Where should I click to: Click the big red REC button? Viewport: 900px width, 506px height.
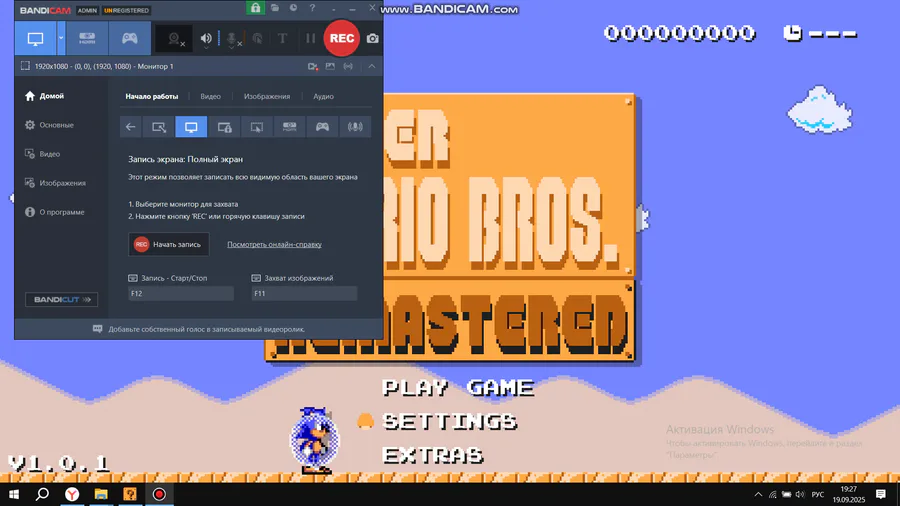coord(342,38)
